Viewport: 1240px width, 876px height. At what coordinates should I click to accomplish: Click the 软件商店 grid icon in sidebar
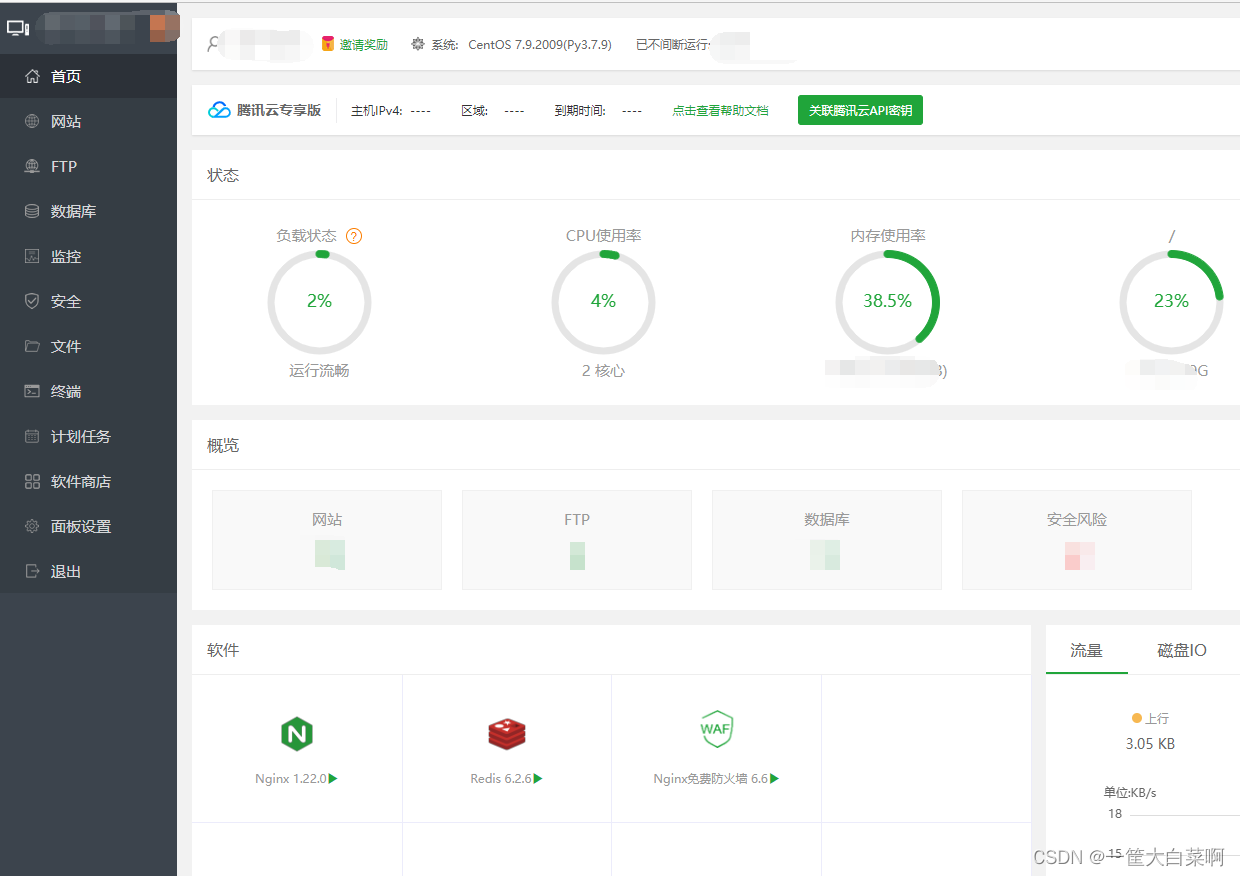coord(32,481)
